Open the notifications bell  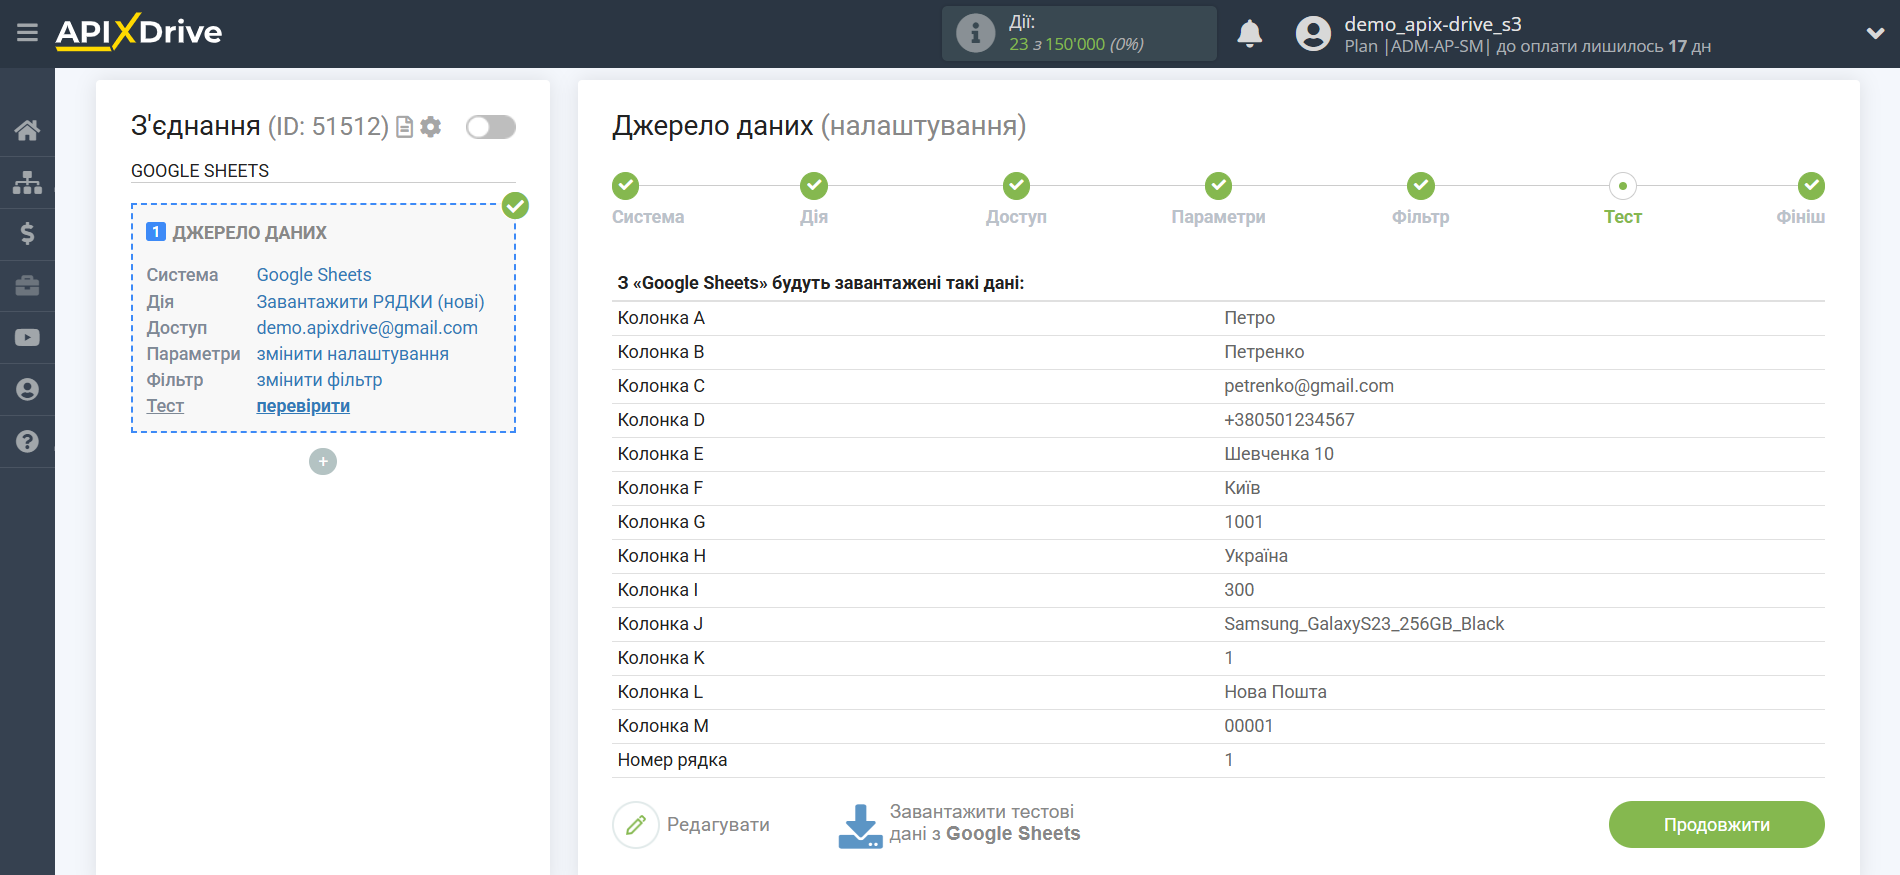pyautogui.click(x=1249, y=33)
